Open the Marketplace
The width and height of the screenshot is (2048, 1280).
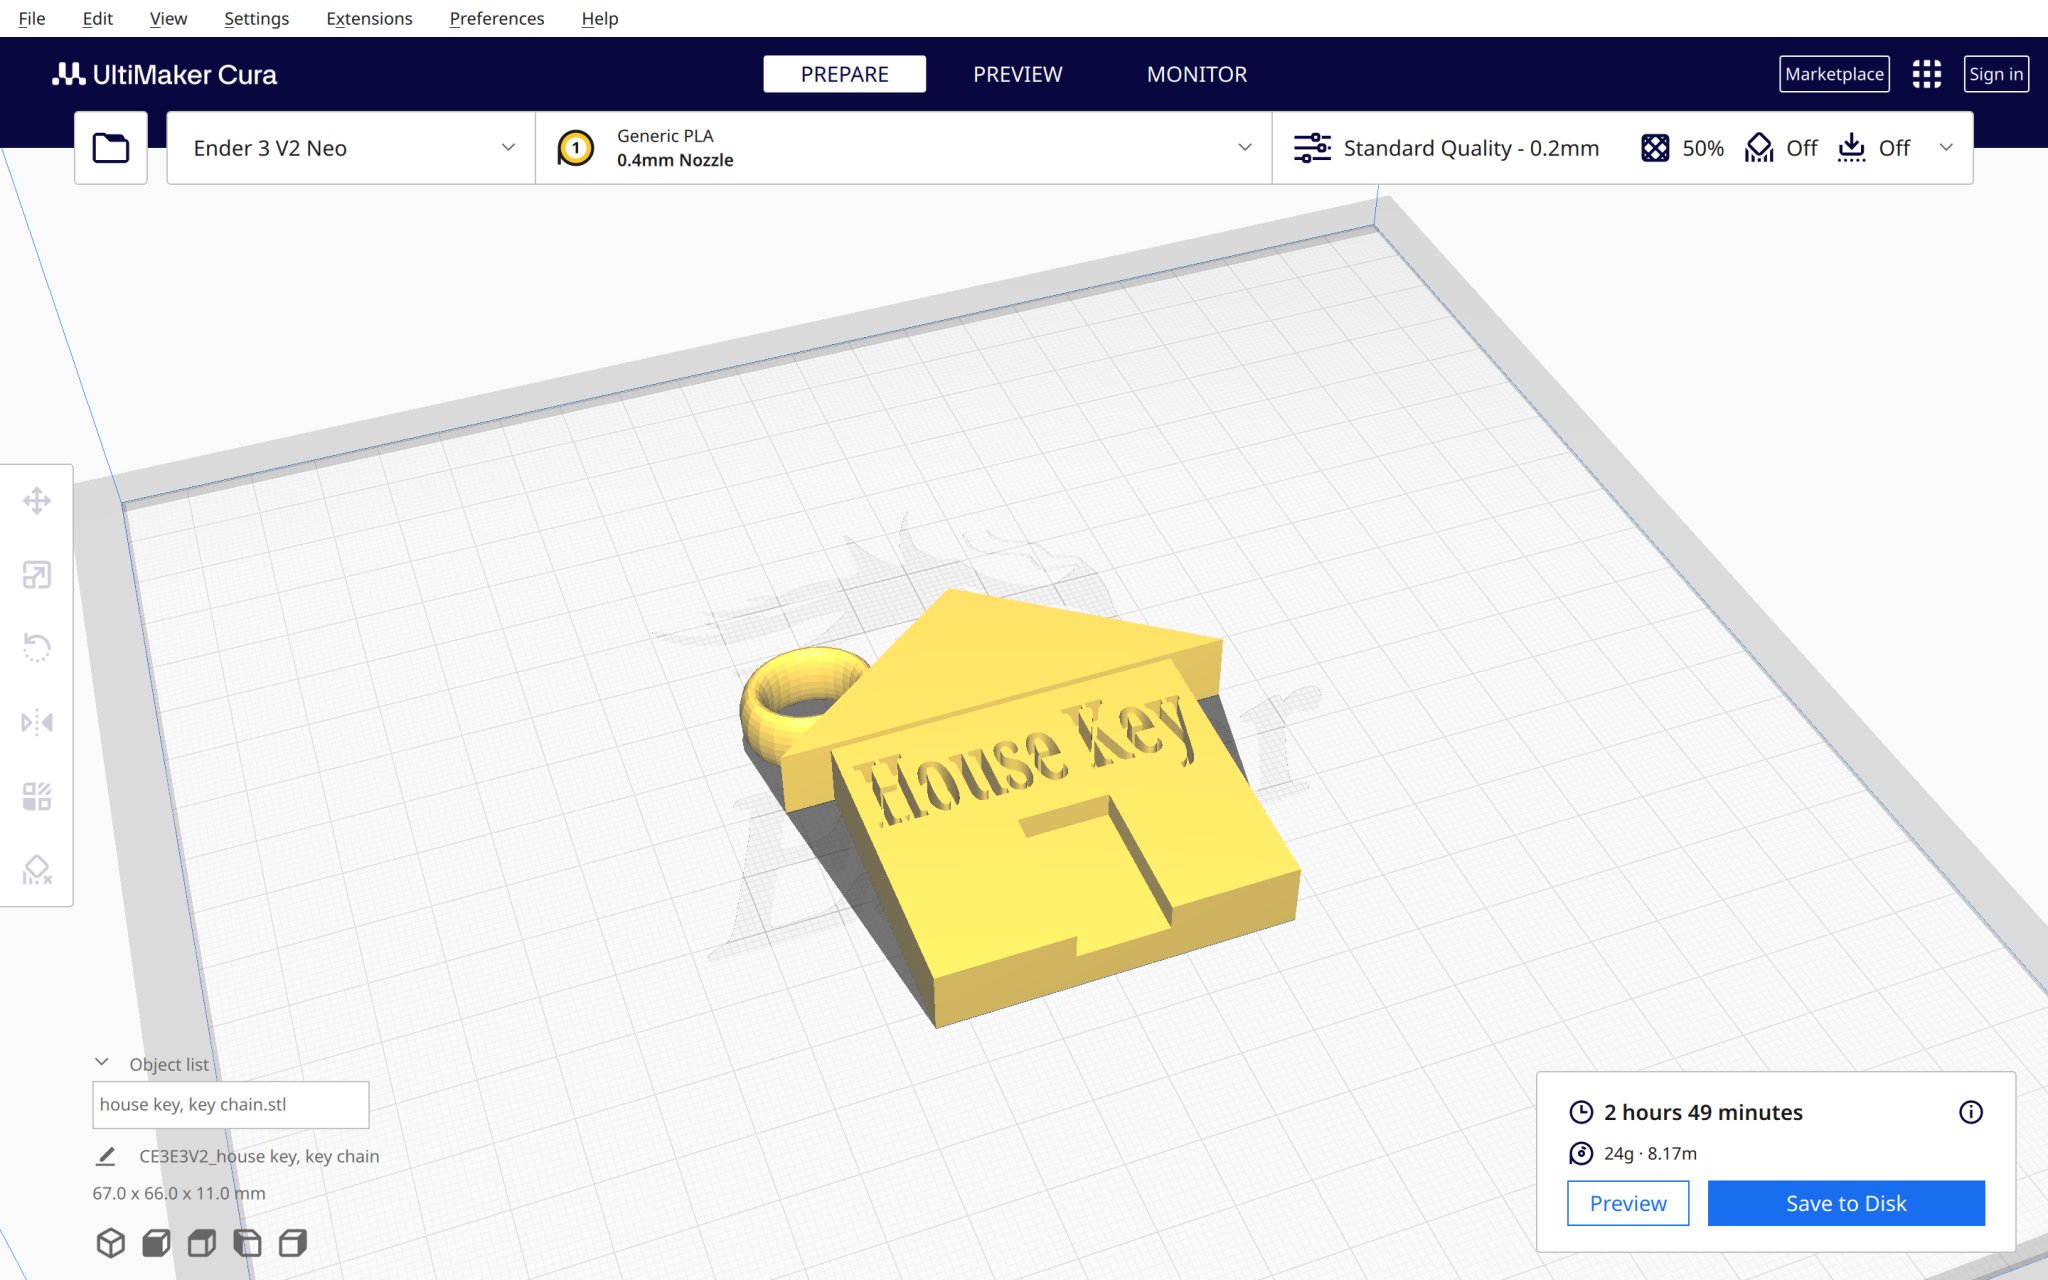(x=1833, y=73)
